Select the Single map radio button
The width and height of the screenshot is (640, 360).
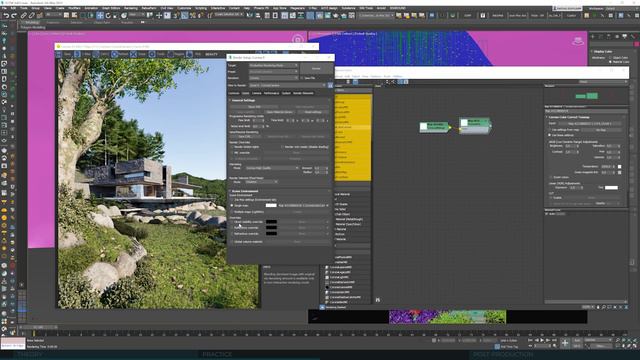pyautogui.click(x=232, y=206)
